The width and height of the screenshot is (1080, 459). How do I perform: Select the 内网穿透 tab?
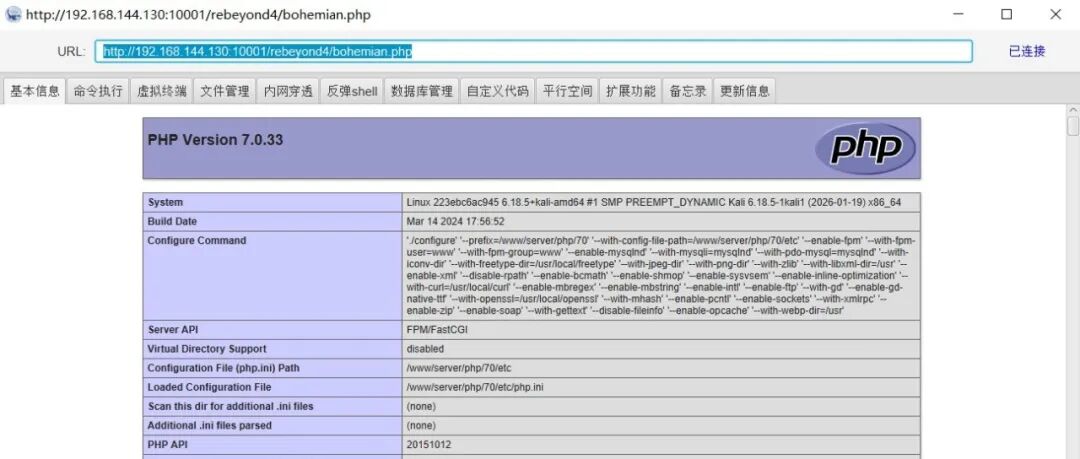pos(289,91)
